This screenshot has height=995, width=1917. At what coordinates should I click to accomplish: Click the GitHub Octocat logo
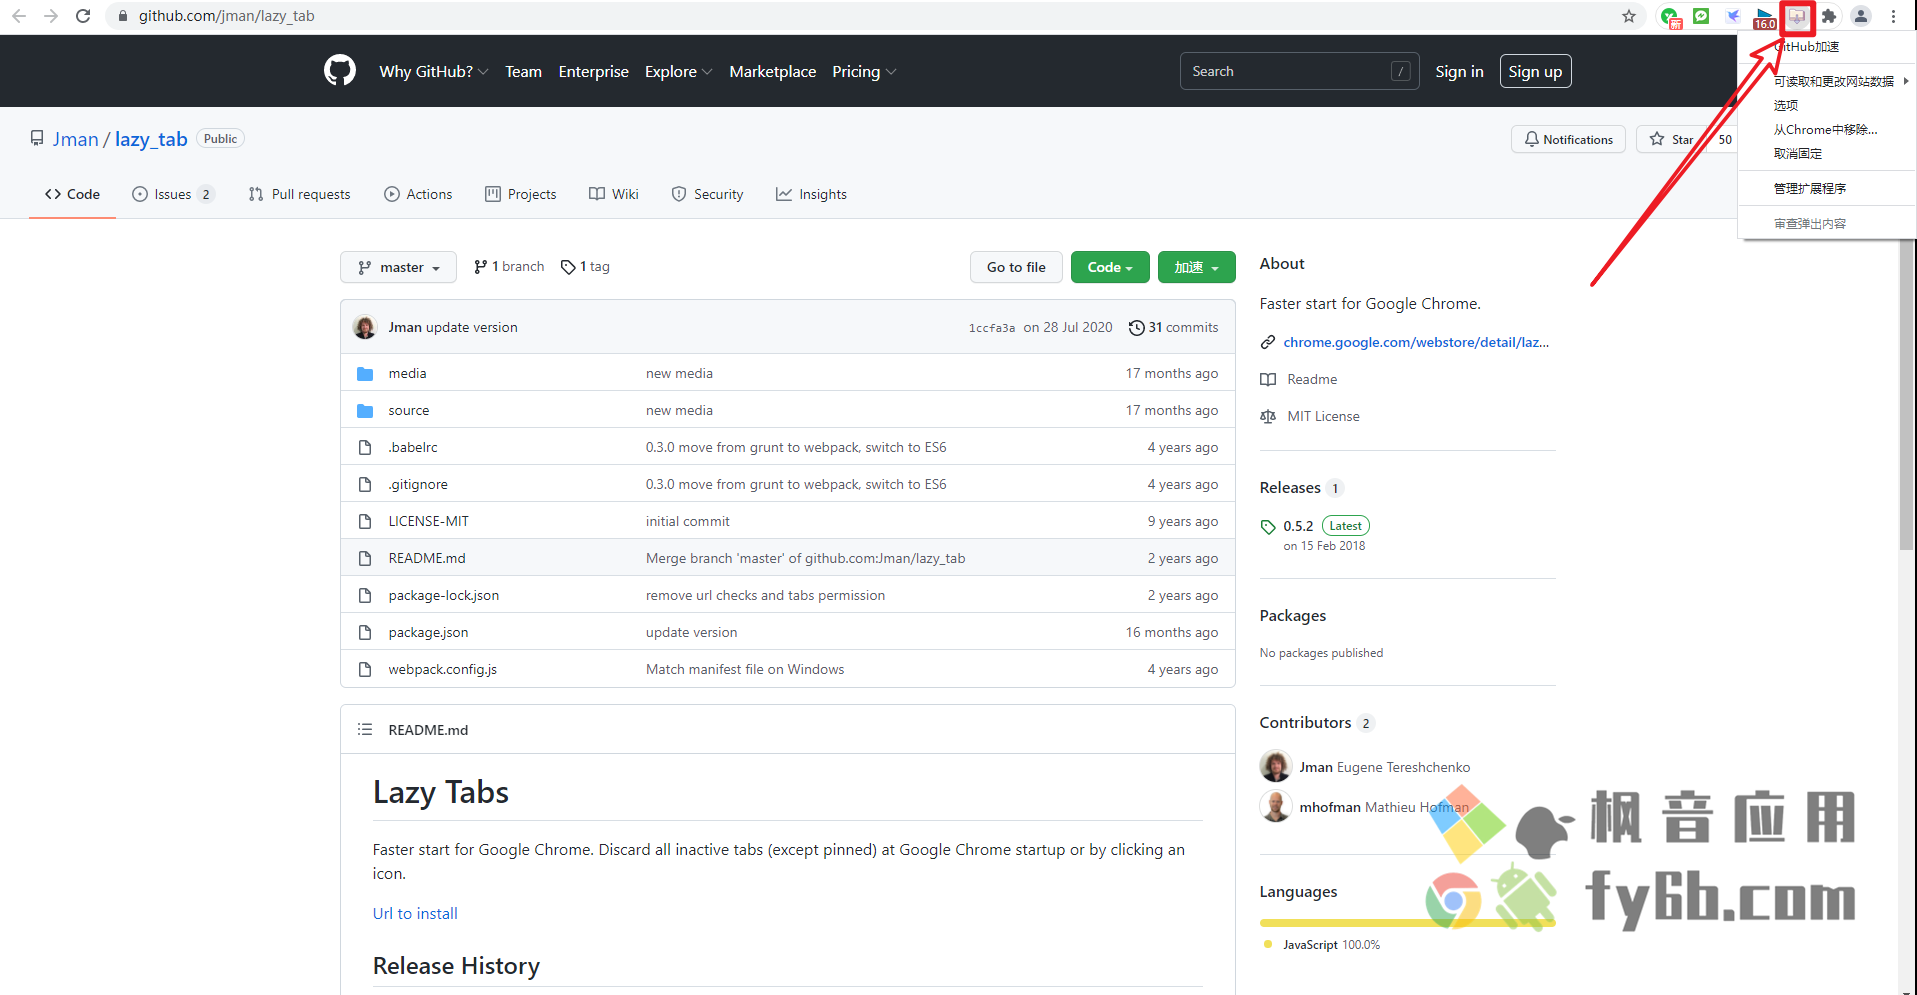click(x=340, y=71)
